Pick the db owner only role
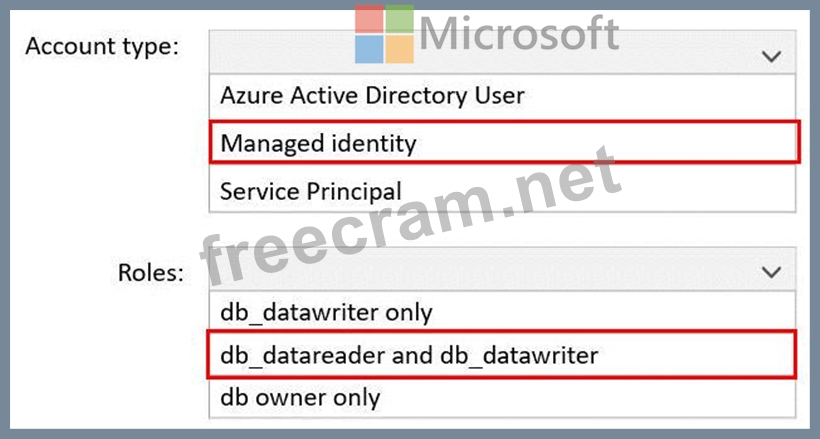 point(300,397)
